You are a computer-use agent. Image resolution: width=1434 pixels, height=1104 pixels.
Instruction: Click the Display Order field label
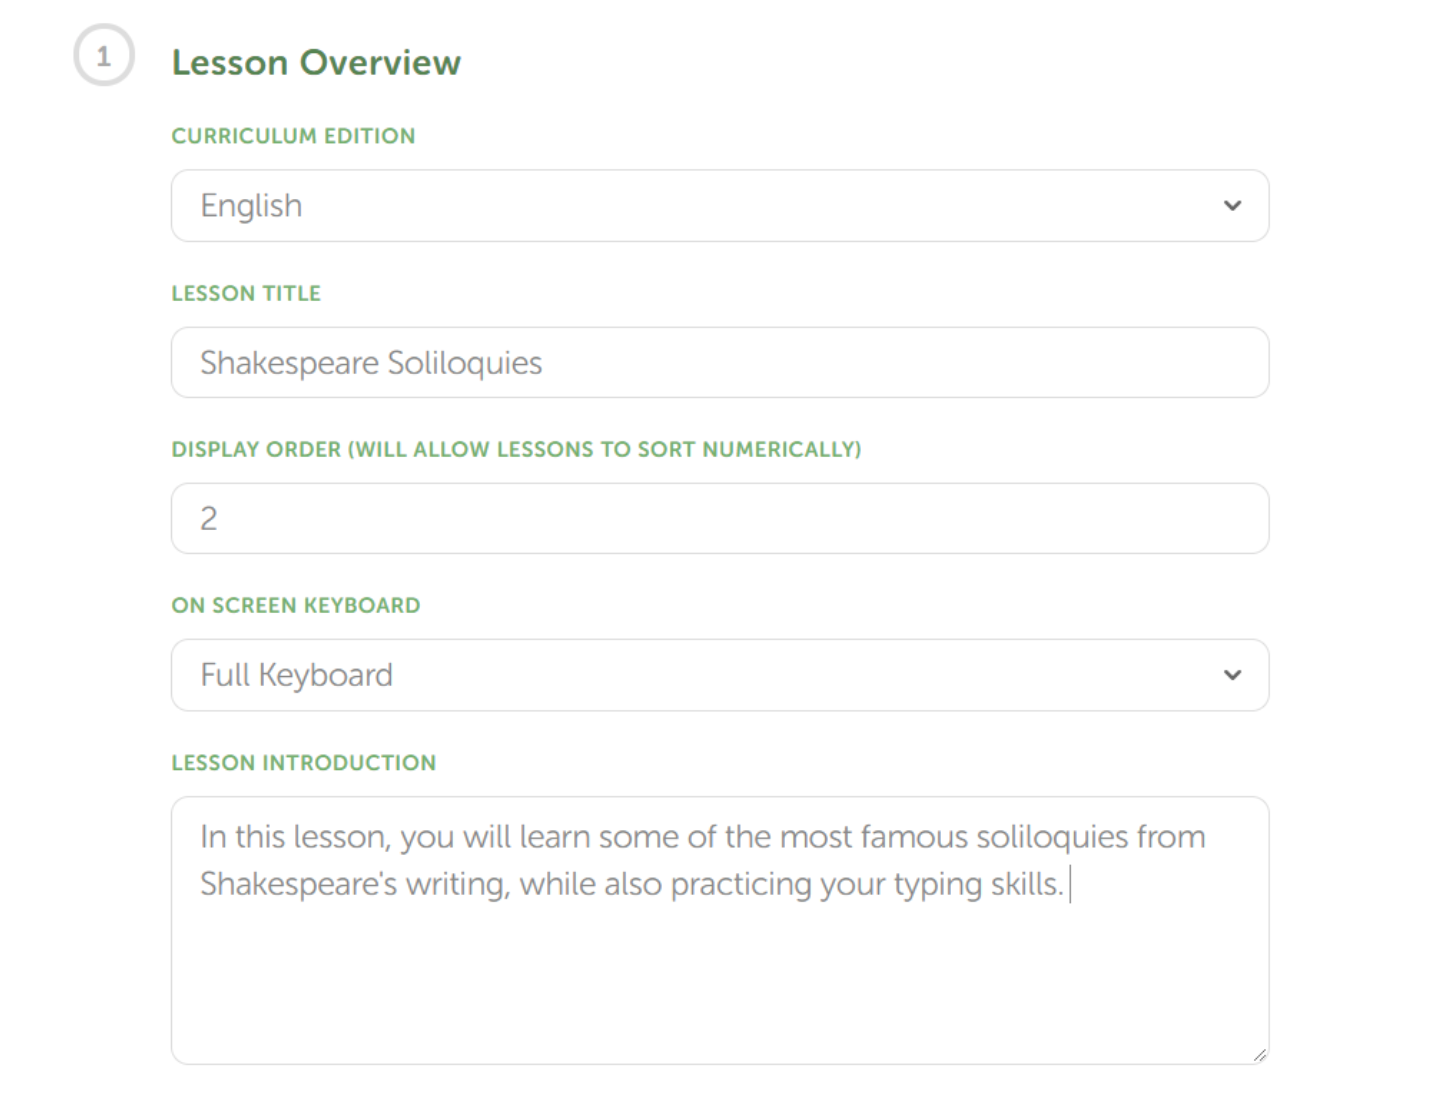516,449
